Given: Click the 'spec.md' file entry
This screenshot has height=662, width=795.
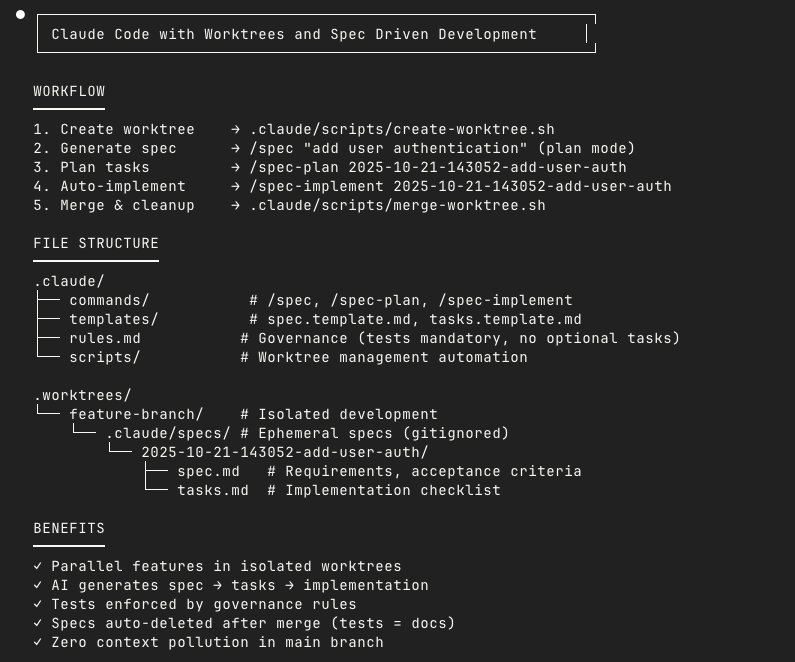Looking at the screenshot, I should click(x=208, y=471).
